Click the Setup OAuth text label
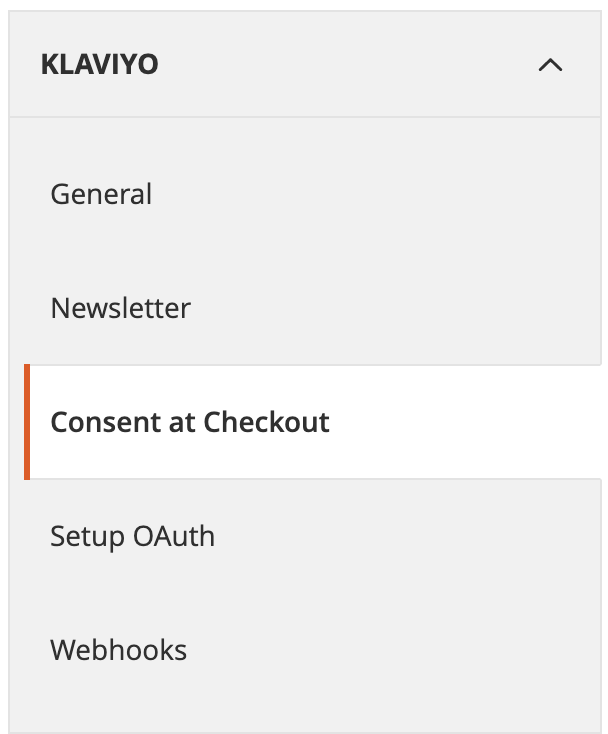This screenshot has width=608, height=734. [132, 536]
